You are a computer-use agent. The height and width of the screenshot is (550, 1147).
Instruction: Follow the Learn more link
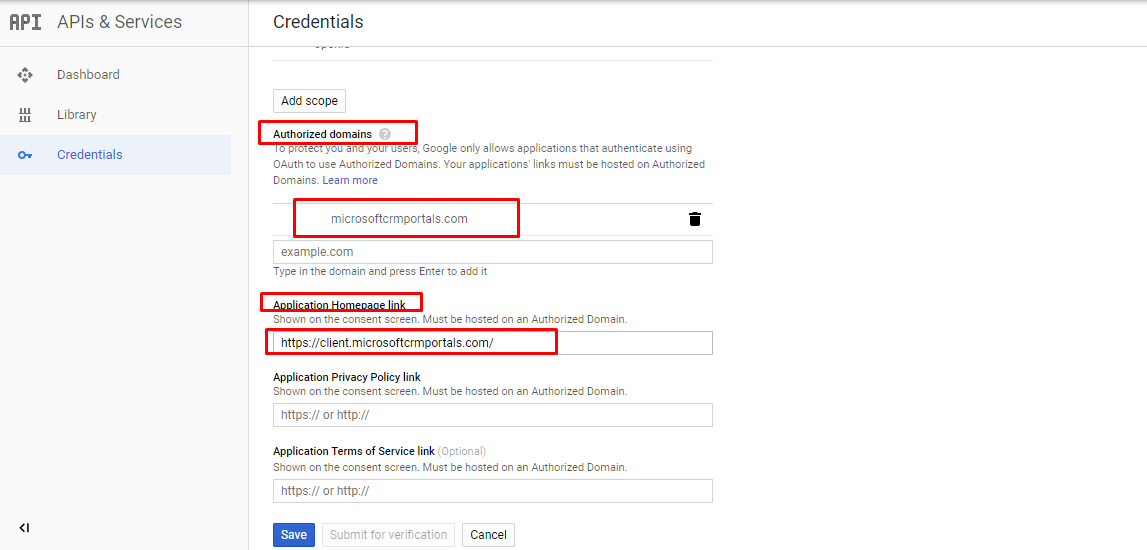point(350,180)
